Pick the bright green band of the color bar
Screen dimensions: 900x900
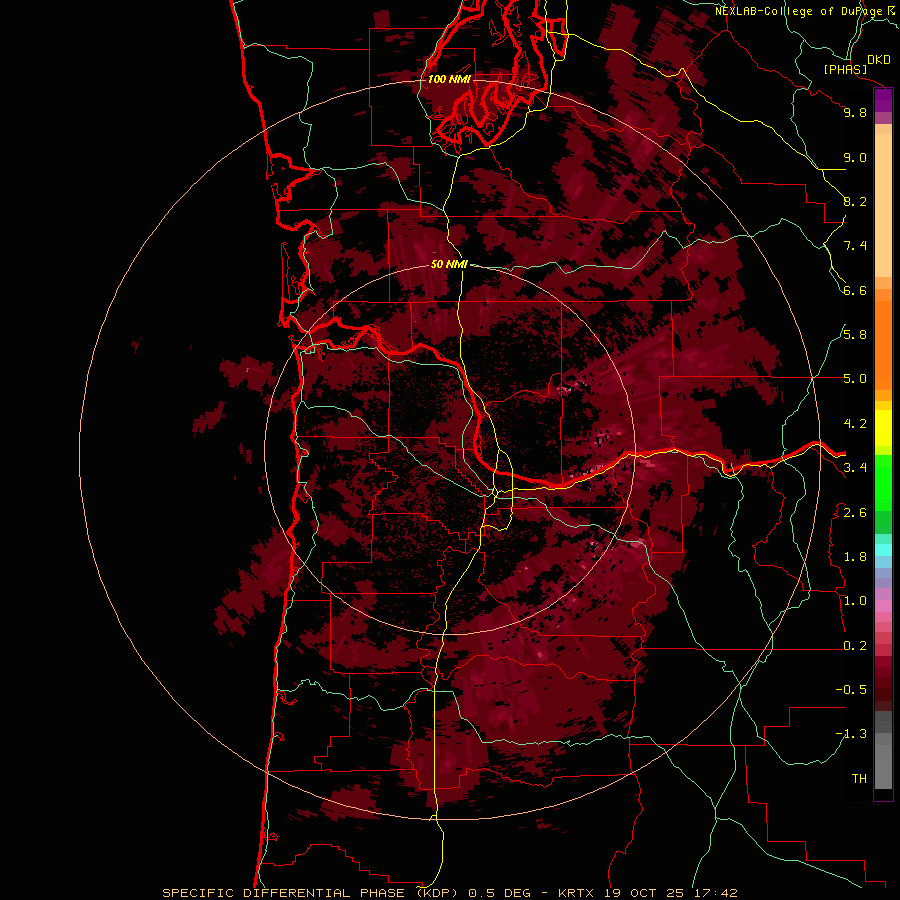[x=883, y=485]
